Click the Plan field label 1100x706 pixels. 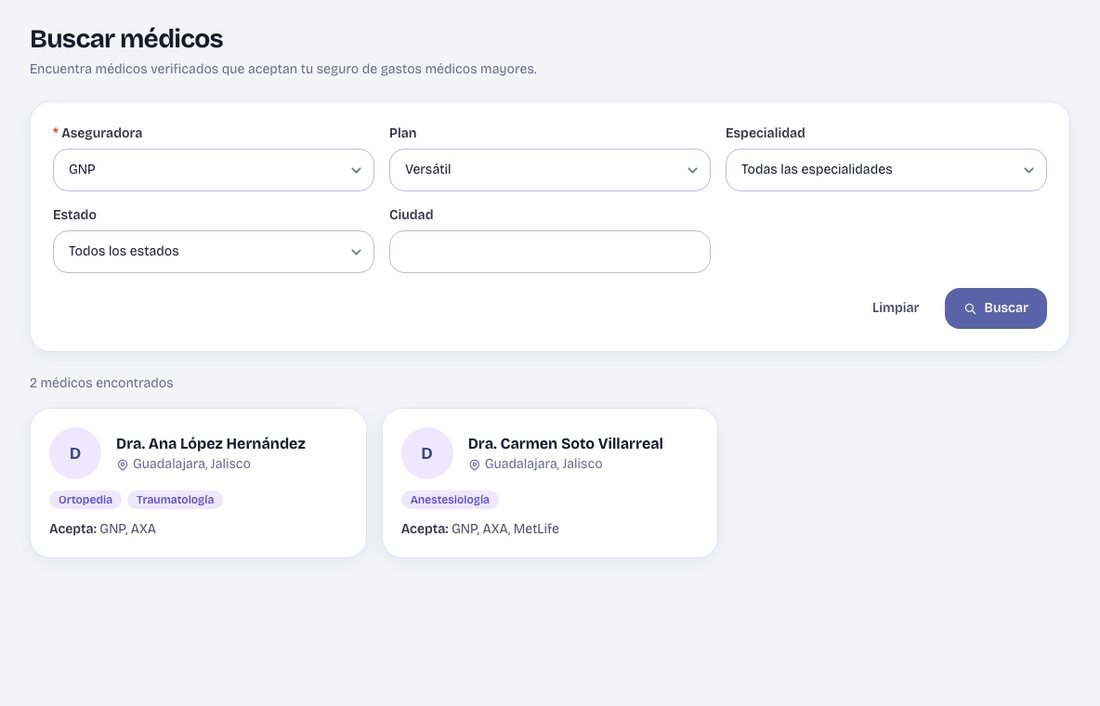click(403, 133)
